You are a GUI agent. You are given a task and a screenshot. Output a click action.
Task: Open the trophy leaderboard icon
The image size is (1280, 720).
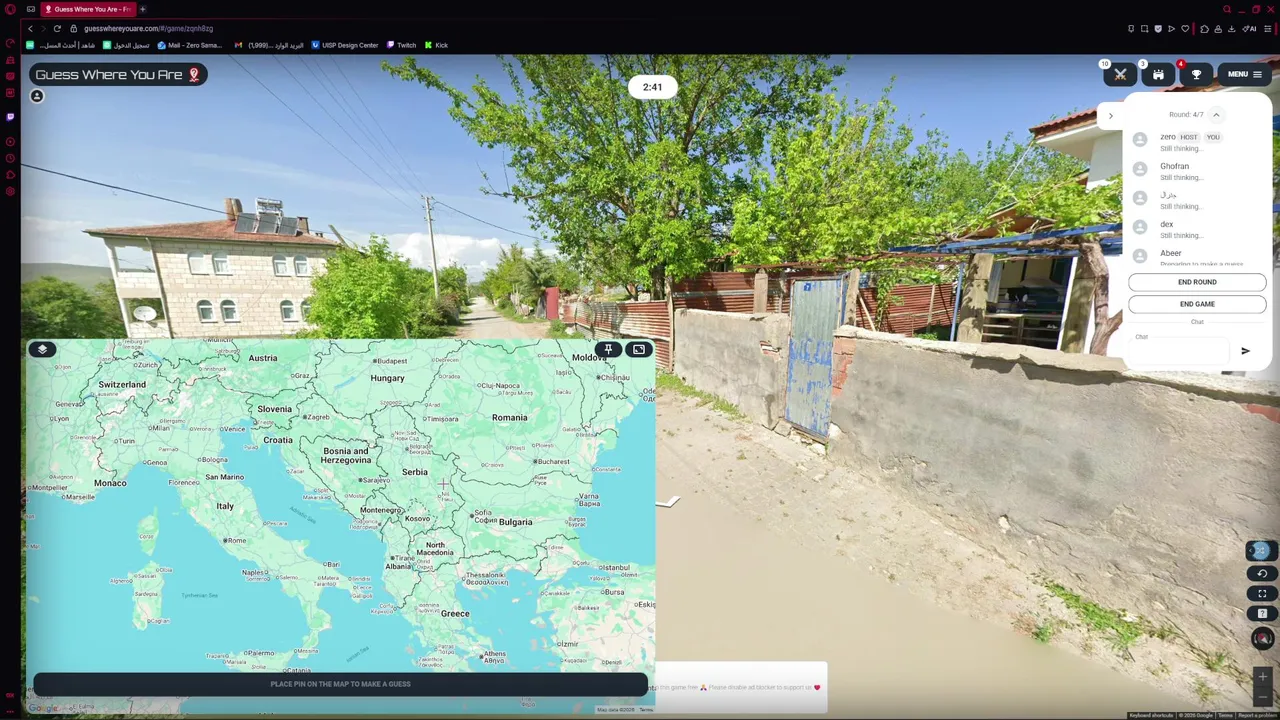[x=1196, y=74]
